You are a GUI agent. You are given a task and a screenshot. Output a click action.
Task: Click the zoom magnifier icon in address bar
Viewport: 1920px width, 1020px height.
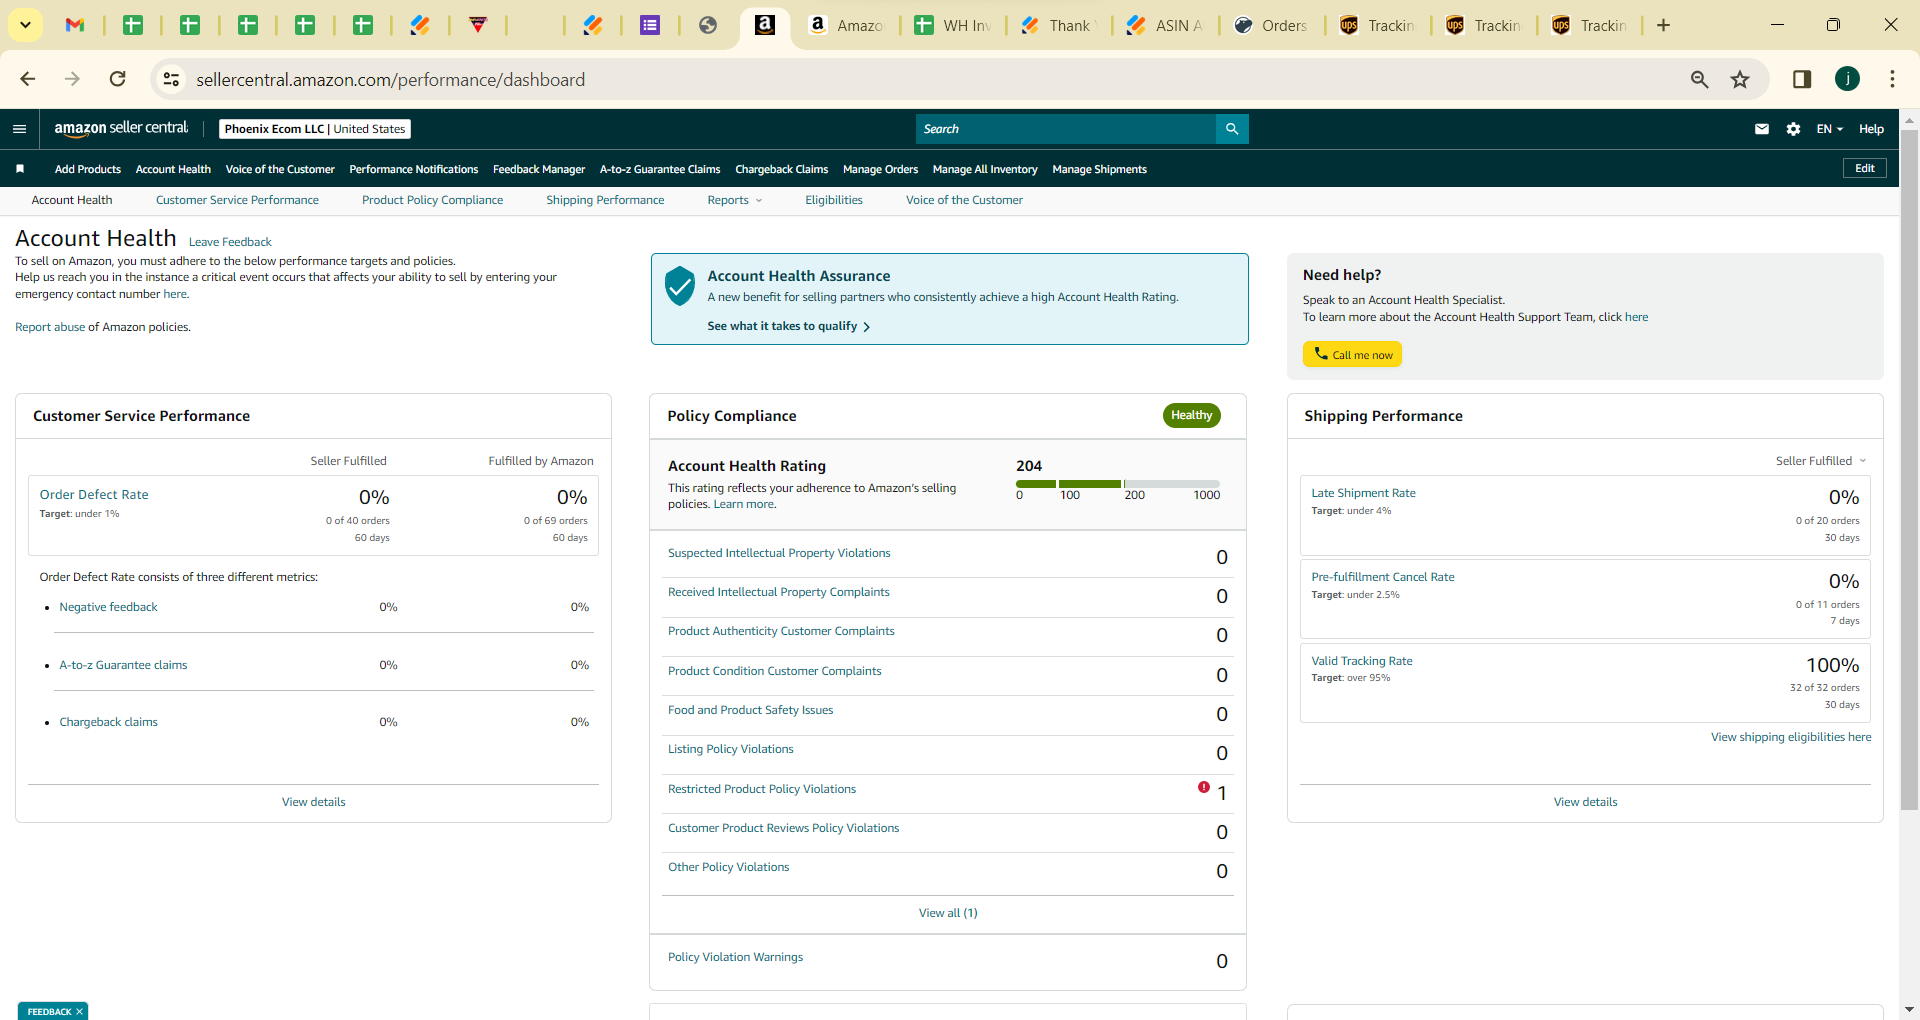(x=1699, y=79)
